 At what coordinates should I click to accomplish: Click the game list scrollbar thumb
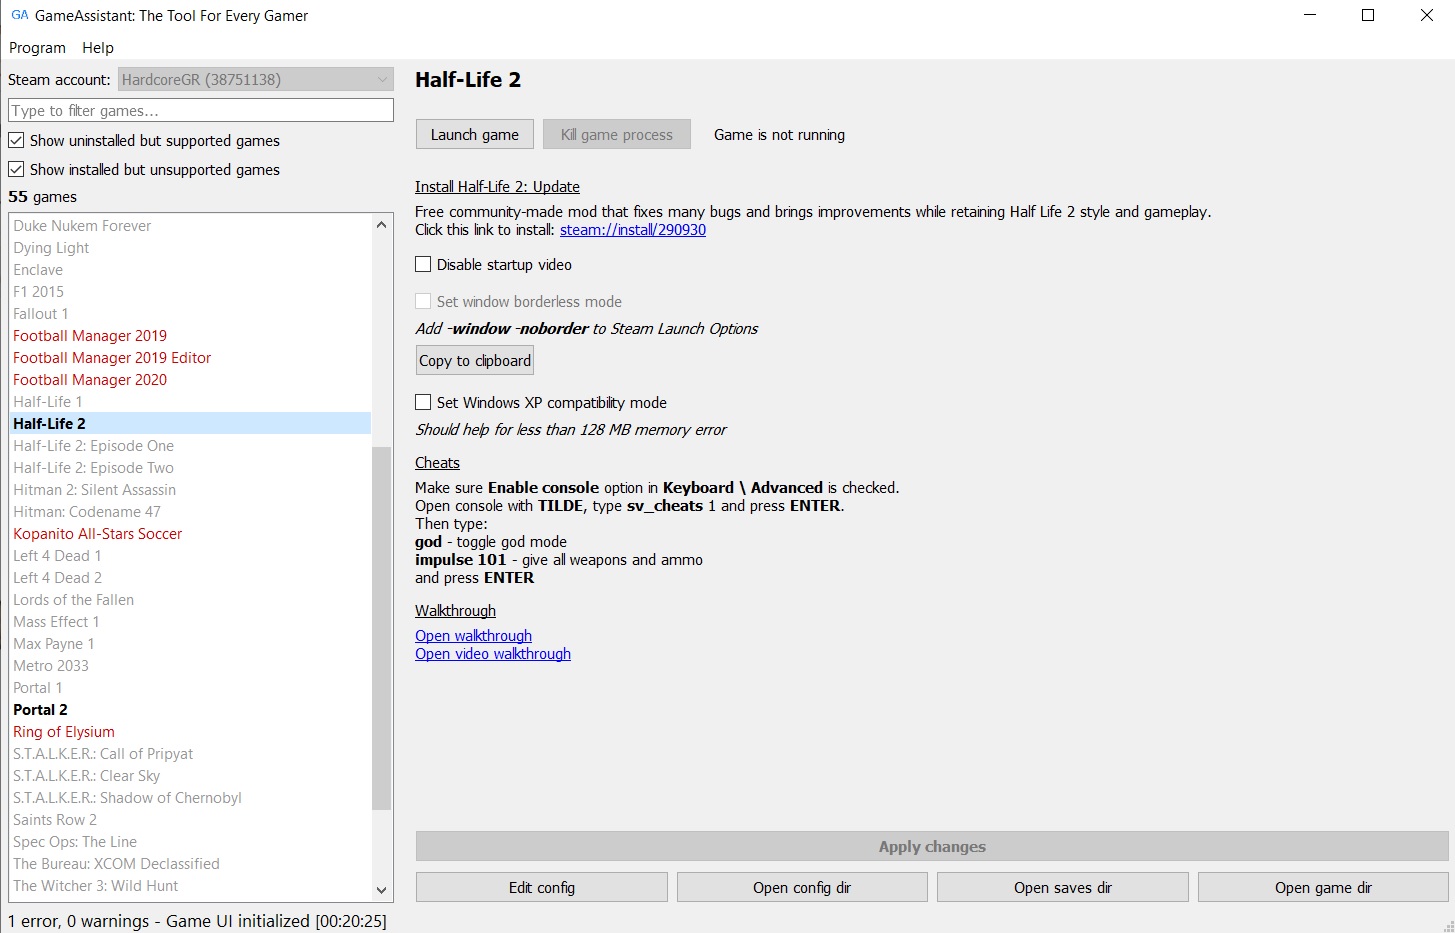[381, 628]
